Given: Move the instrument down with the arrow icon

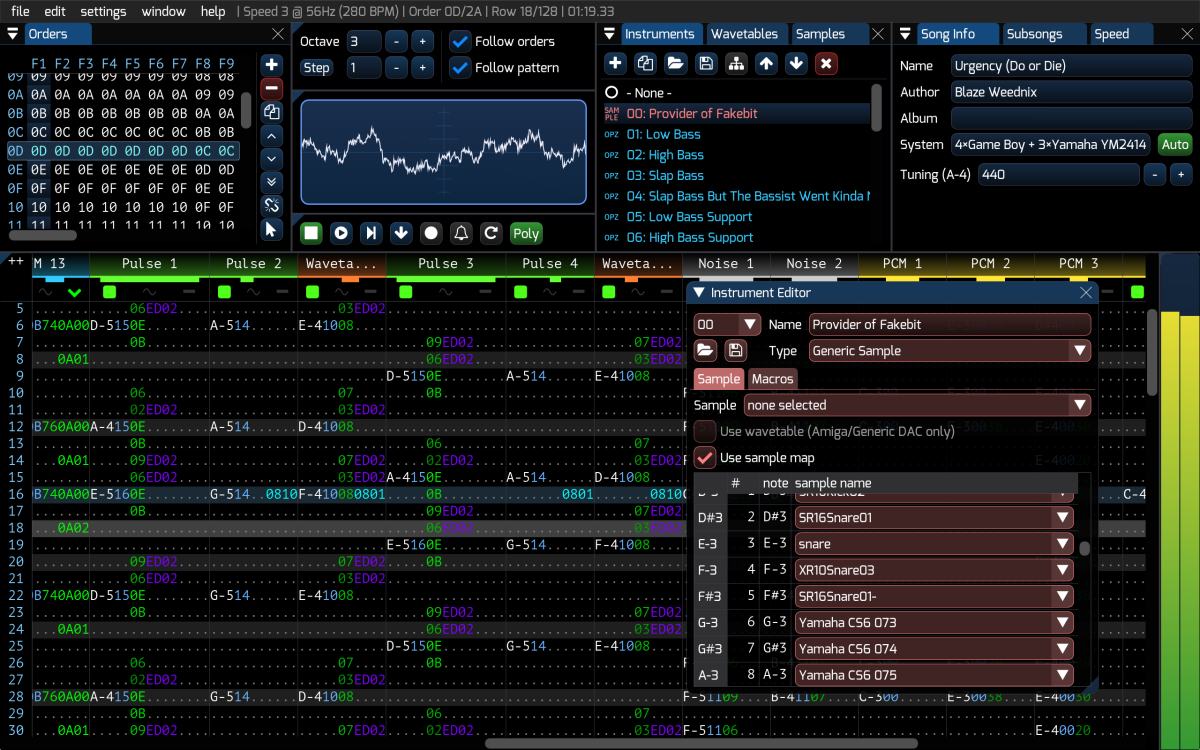Looking at the screenshot, I should pyautogui.click(x=796, y=64).
